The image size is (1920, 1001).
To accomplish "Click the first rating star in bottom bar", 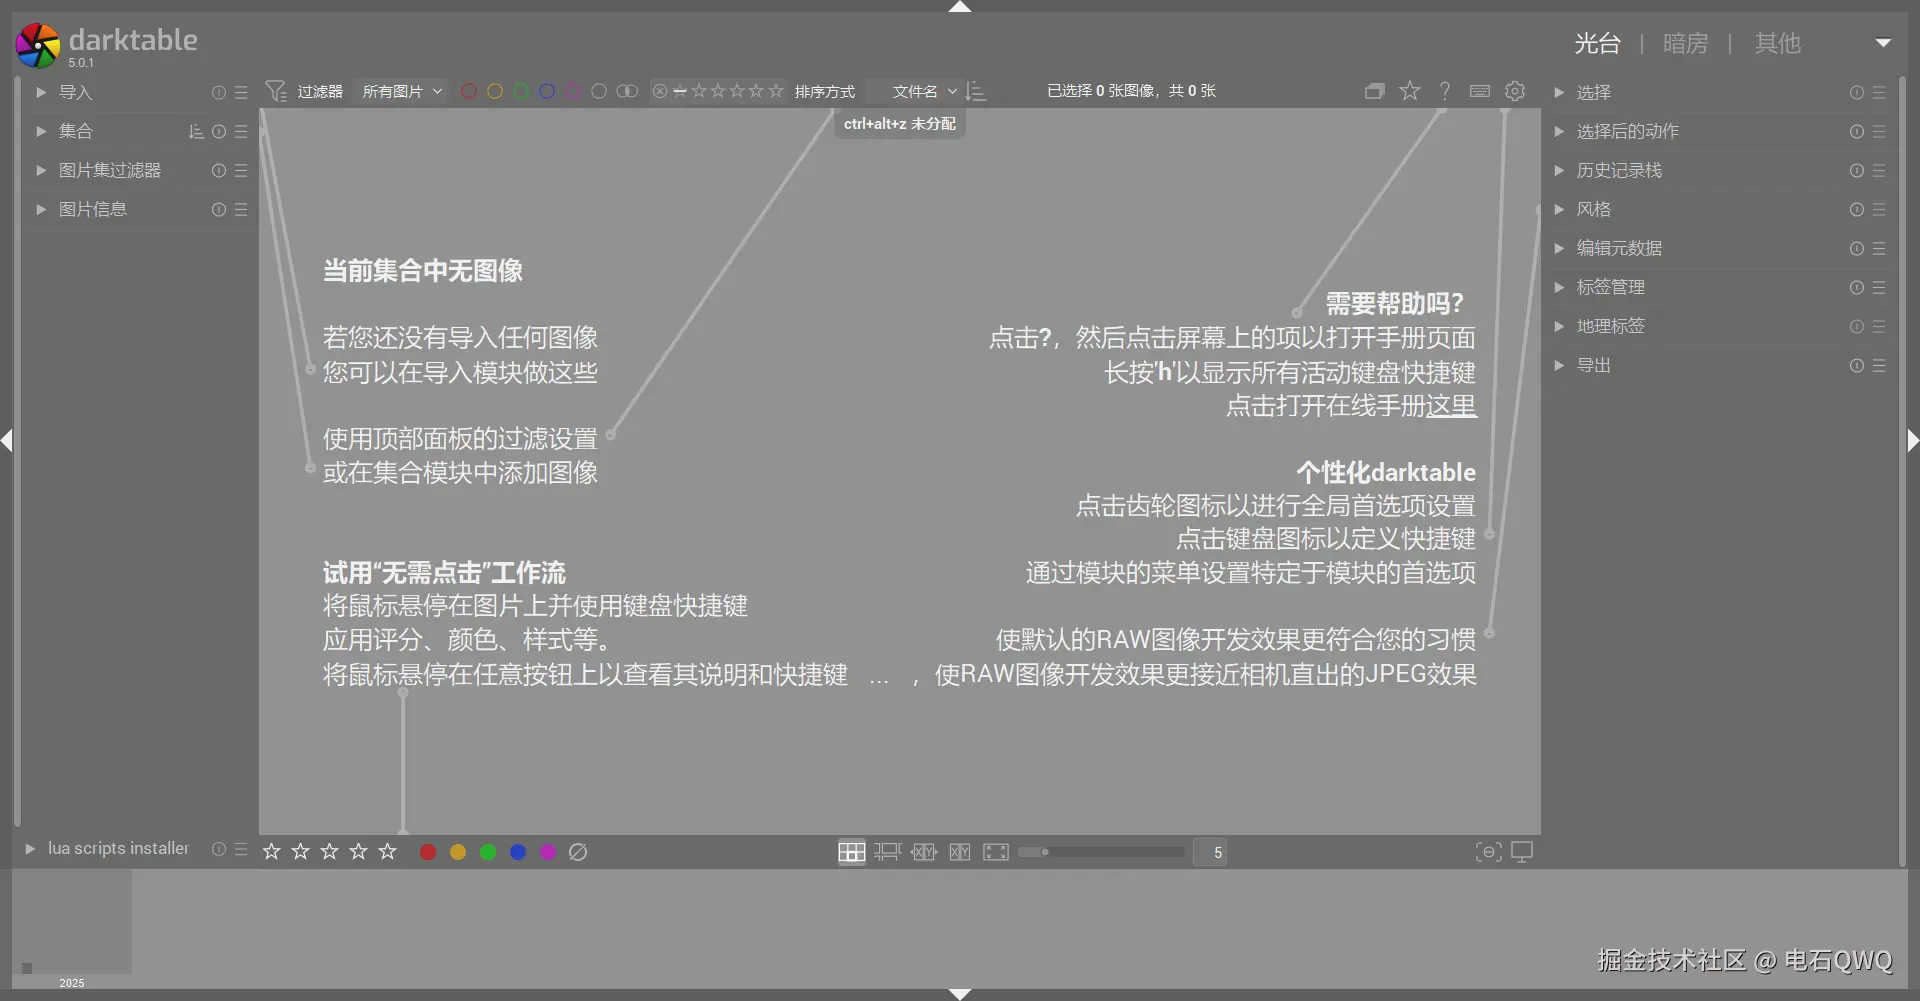I will tap(271, 852).
